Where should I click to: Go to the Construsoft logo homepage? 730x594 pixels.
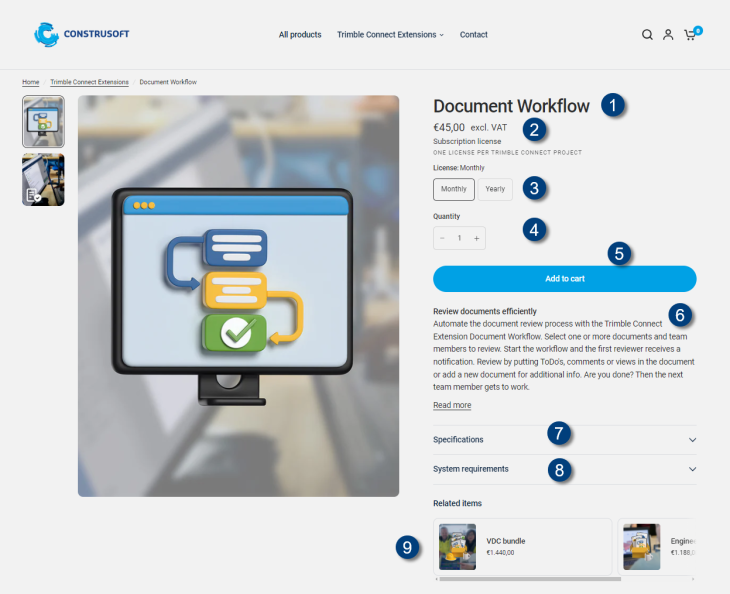81,34
